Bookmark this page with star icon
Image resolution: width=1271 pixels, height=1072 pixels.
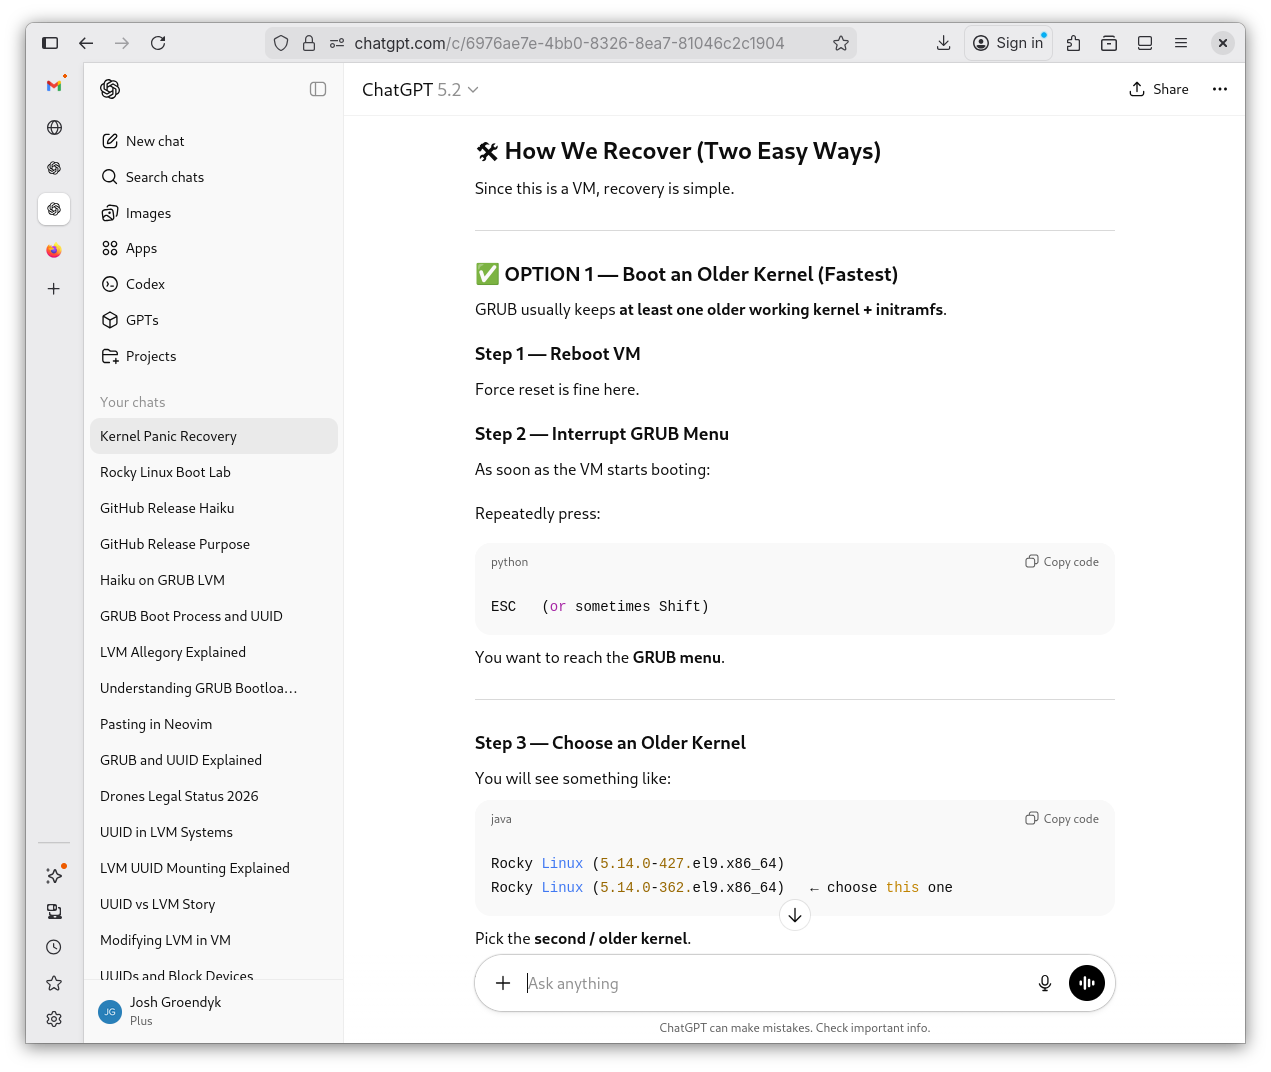[840, 43]
